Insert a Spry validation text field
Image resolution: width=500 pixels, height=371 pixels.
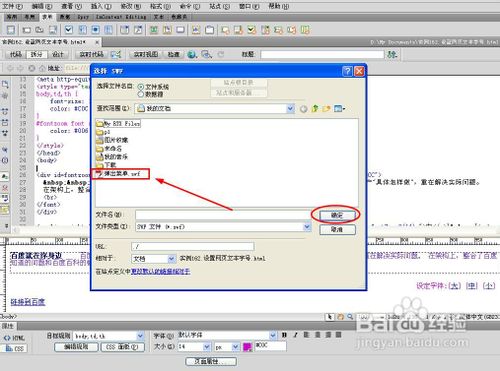225,30
